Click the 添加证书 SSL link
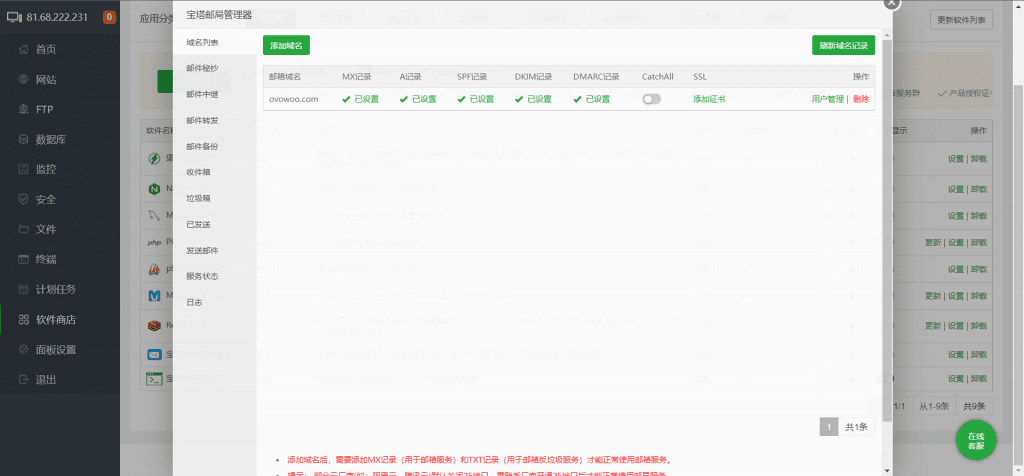 [x=709, y=99]
